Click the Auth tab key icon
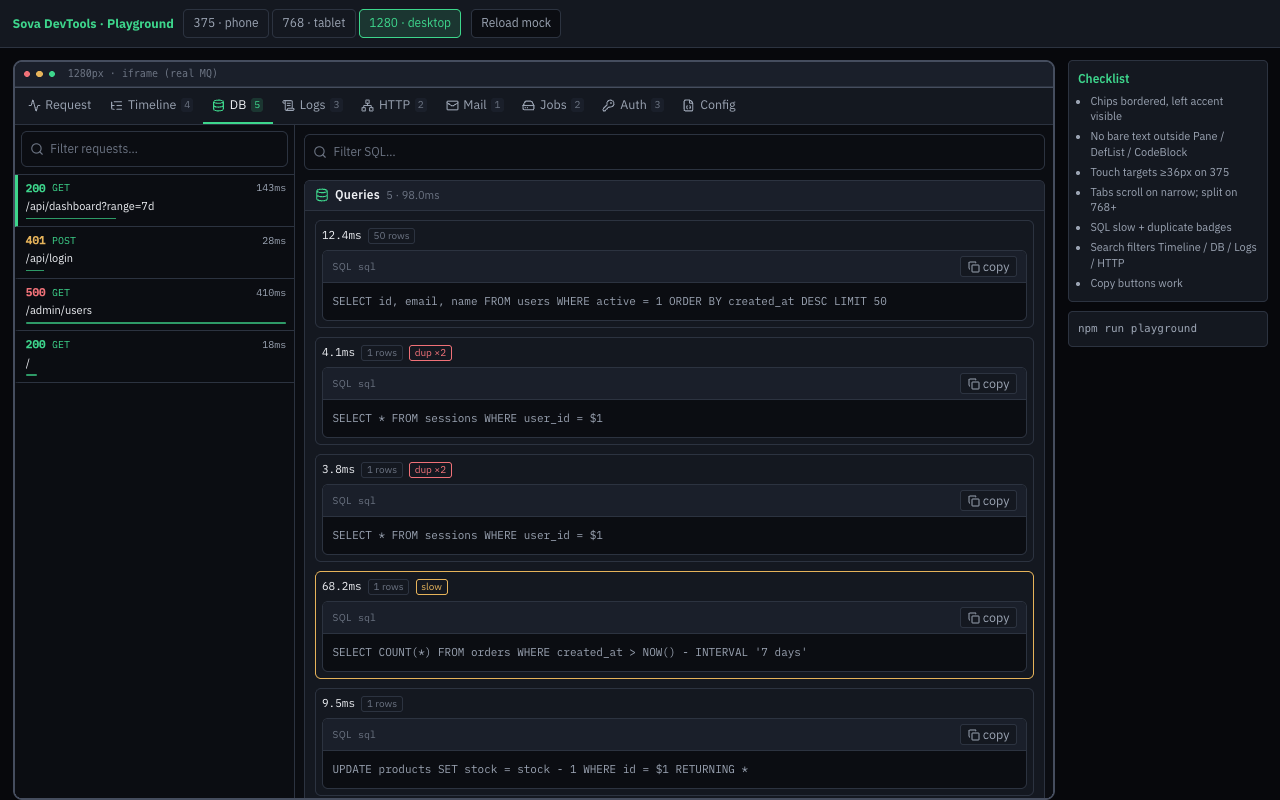Screen dimensions: 1280x800 [x=609, y=105]
